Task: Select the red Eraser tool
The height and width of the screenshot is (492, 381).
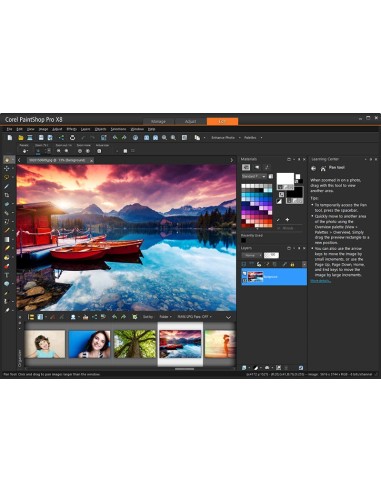Action: click(x=7, y=266)
